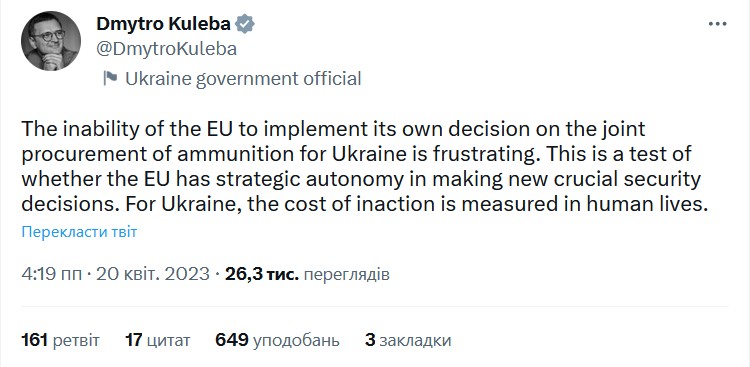The height and width of the screenshot is (367, 750).
Task: Open the 649 уподобань likes list
Action: [277, 340]
